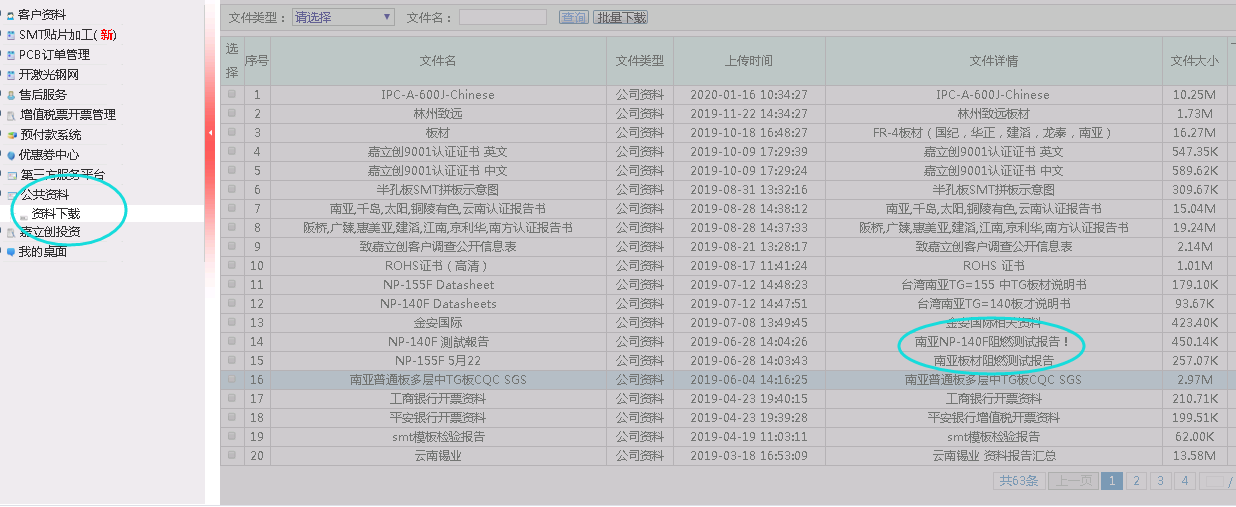Viewport: 1236px width, 507px height.
Task: Open 资料下载 in the sidebar
Action: pyautogui.click(x=56, y=214)
